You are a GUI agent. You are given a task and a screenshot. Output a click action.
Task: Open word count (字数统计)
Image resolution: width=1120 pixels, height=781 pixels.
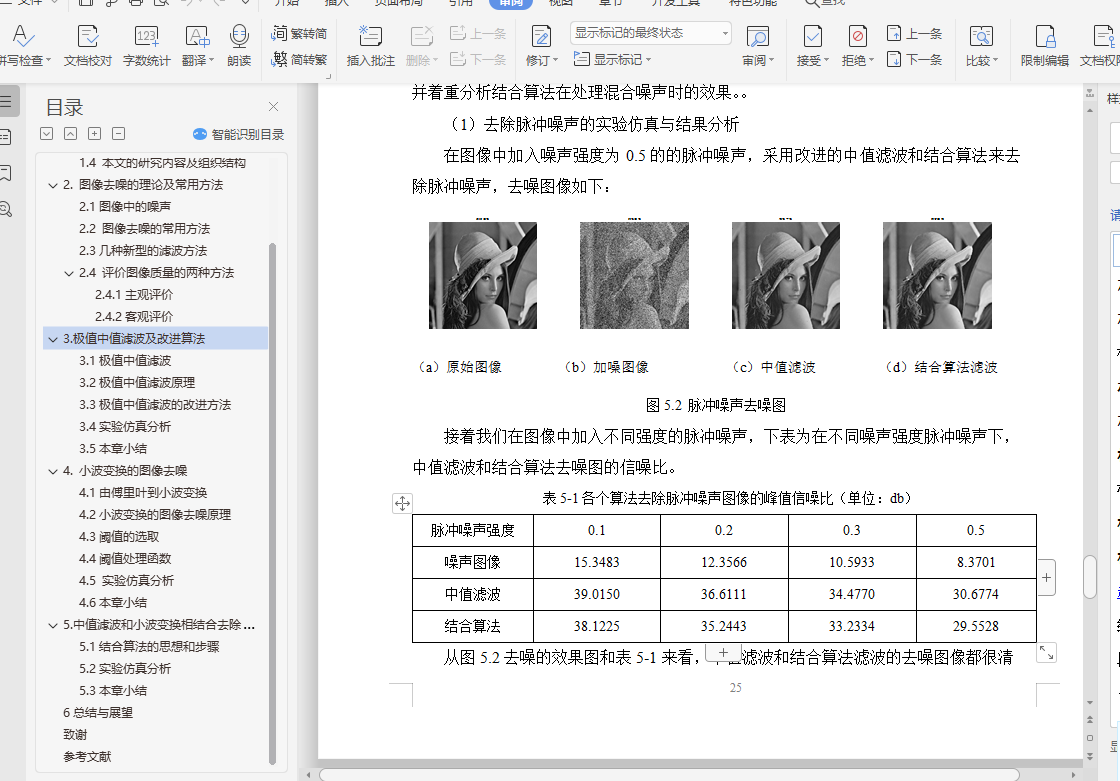tap(146, 46)
